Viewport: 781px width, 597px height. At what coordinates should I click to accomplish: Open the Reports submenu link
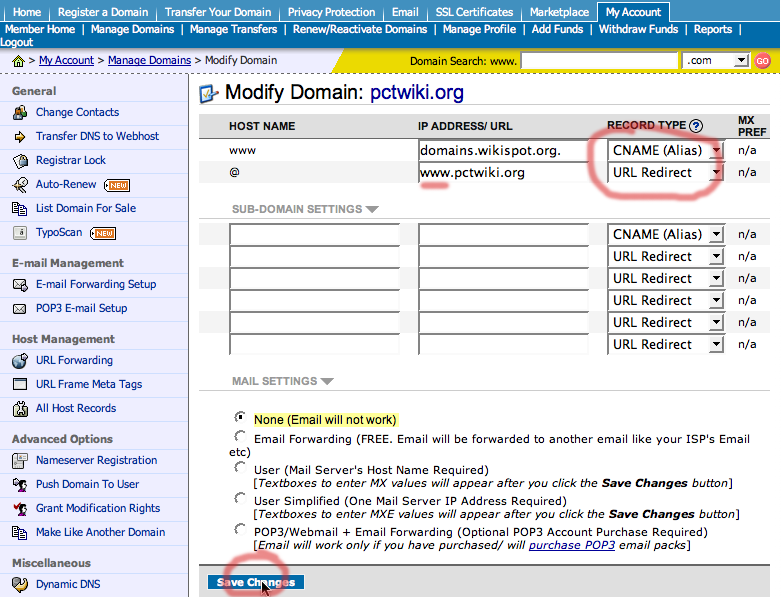(713, 29)
